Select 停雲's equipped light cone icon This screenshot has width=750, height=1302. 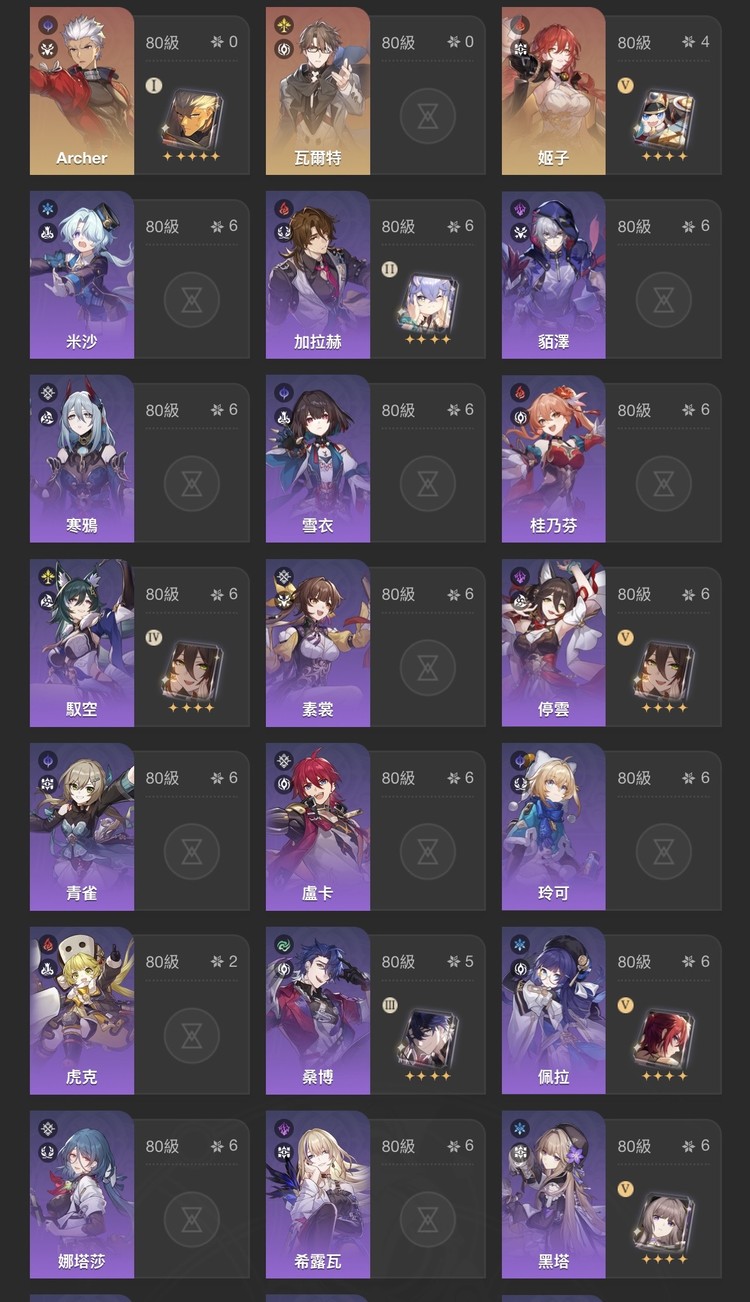coord(663,669)
